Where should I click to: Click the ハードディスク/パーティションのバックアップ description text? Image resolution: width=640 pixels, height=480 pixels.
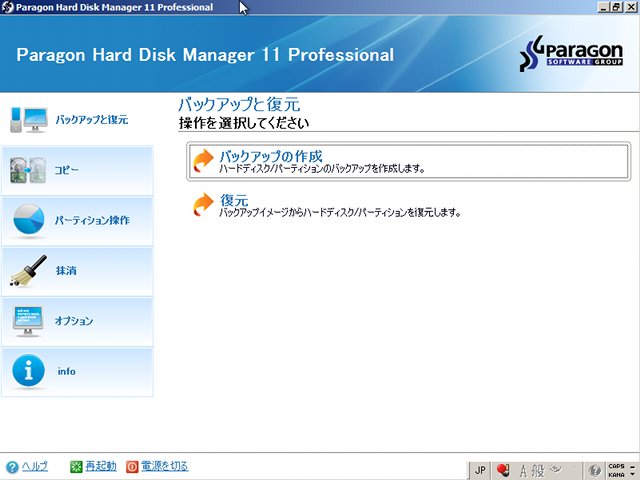tap(322, 168)
